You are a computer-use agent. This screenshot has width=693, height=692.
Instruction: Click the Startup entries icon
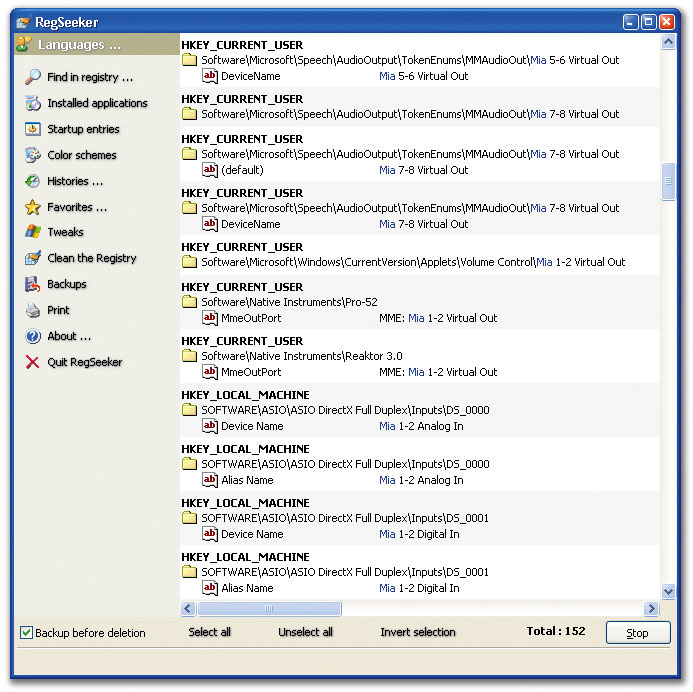[33, 129]
